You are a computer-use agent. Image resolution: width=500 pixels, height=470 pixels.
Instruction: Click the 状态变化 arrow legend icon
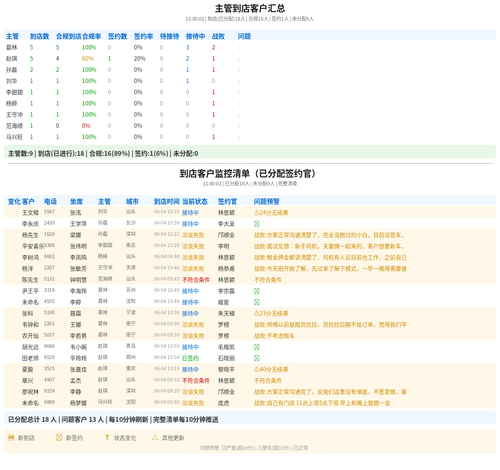click(x=107, y=437)
